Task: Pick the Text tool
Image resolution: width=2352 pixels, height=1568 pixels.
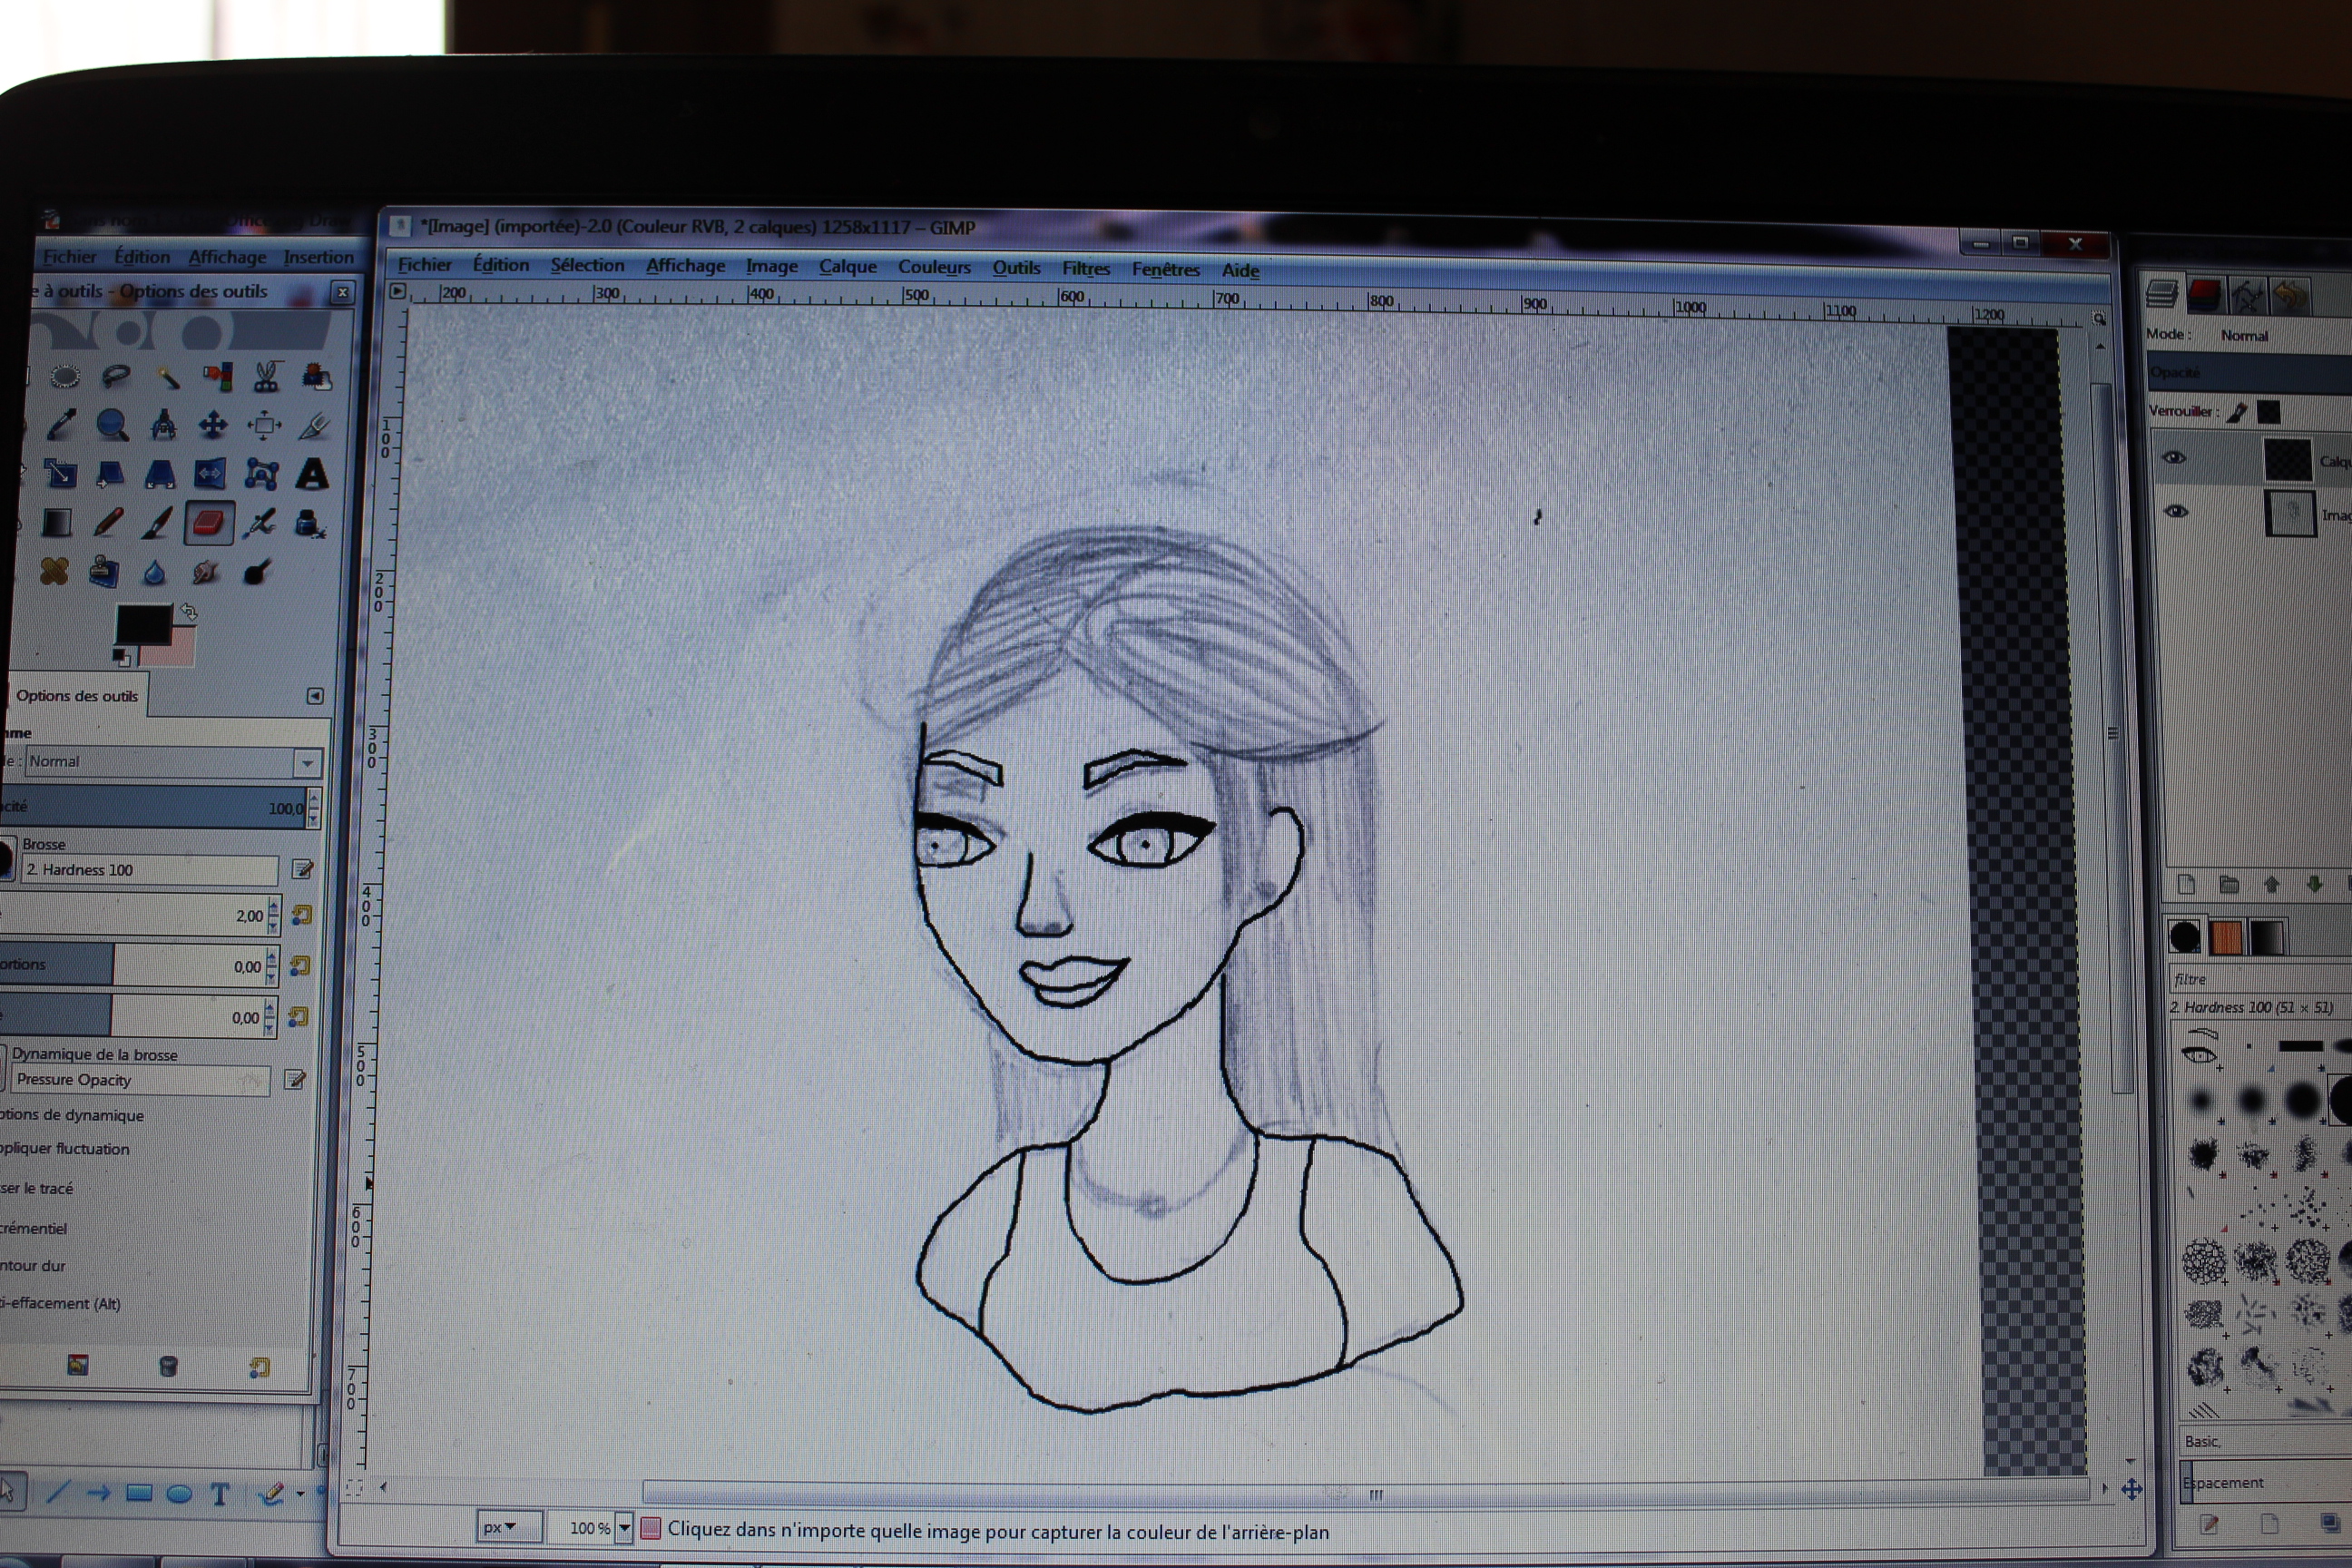Action: click(x=312, y=474)
